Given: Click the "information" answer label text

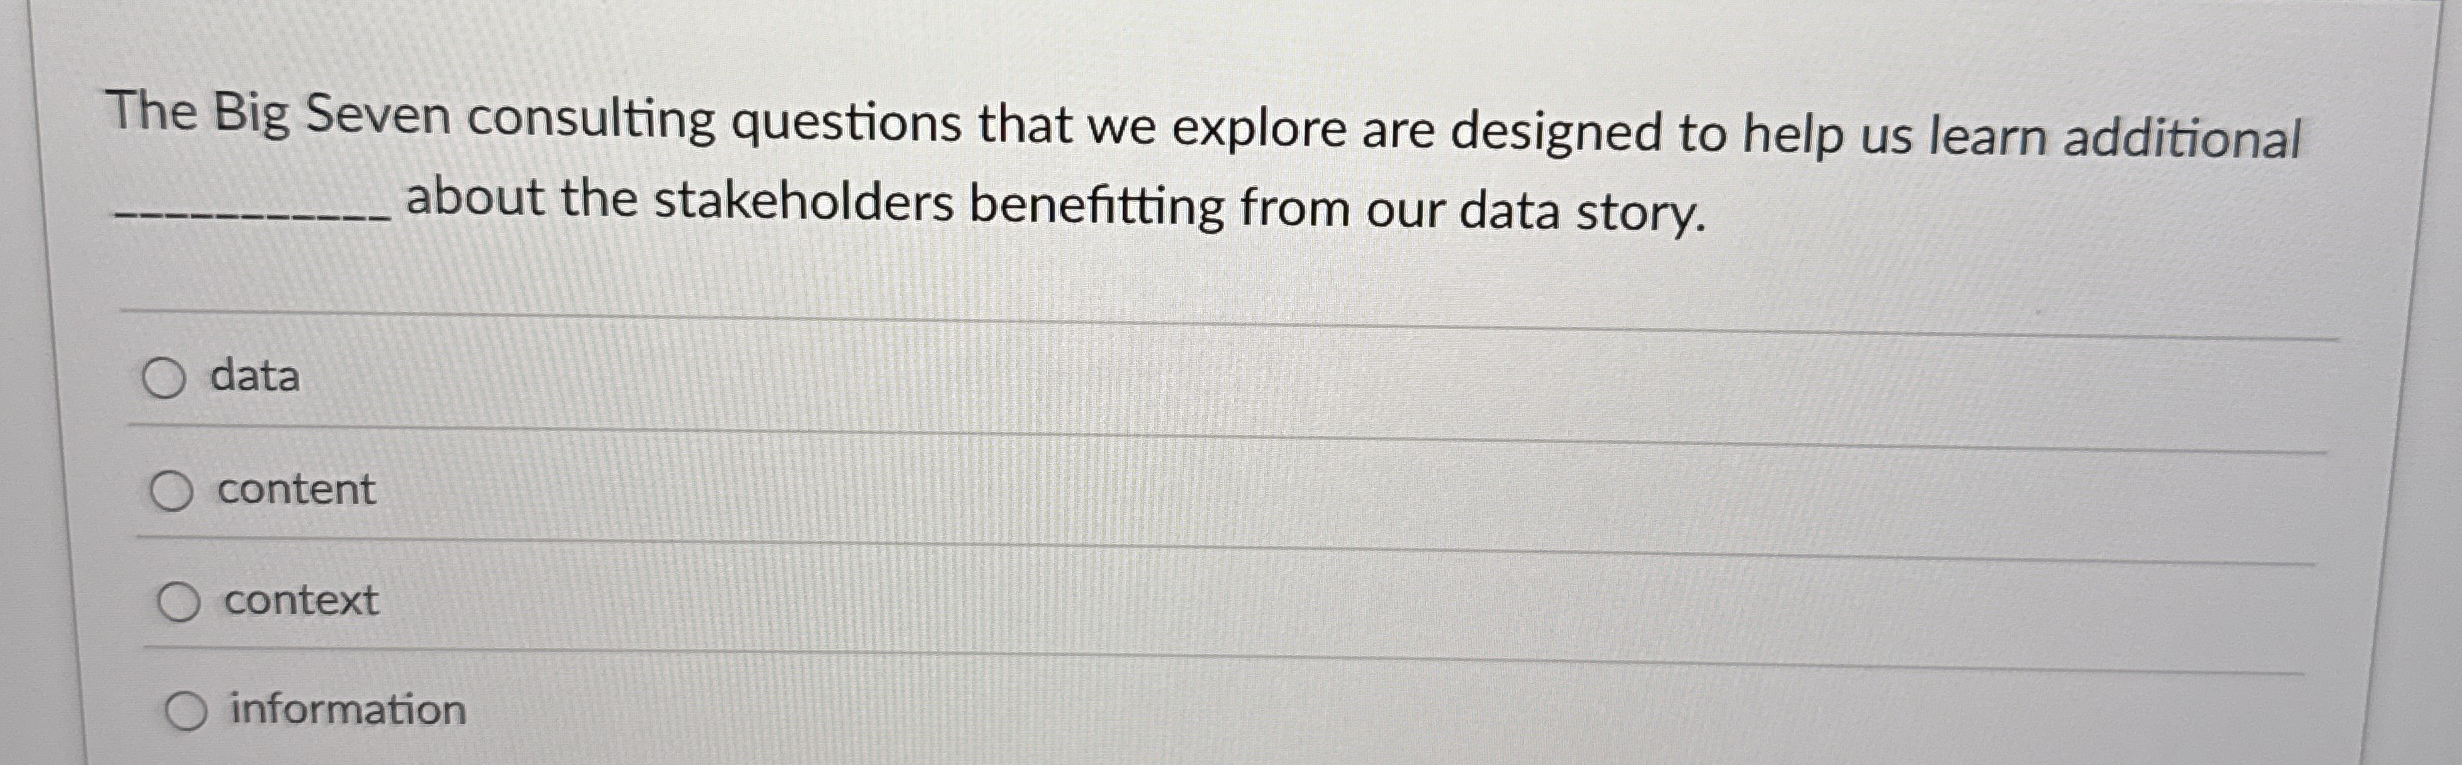Looking at the screenshot, I should coord(345,712).
